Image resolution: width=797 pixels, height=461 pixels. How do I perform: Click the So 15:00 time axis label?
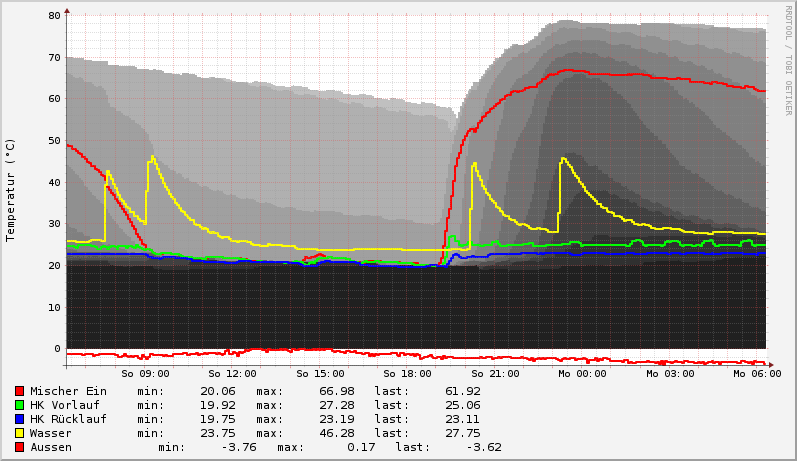tap(320, 373)
